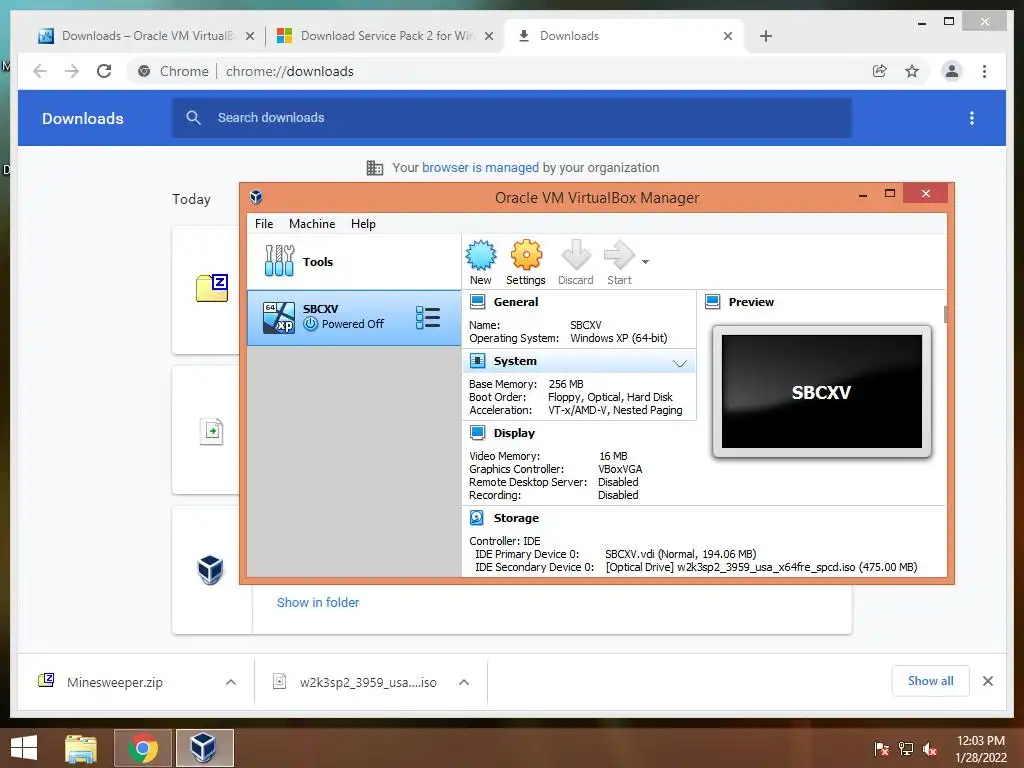
Task: Click the Storage section disk icon
Action: pos(477,517)
